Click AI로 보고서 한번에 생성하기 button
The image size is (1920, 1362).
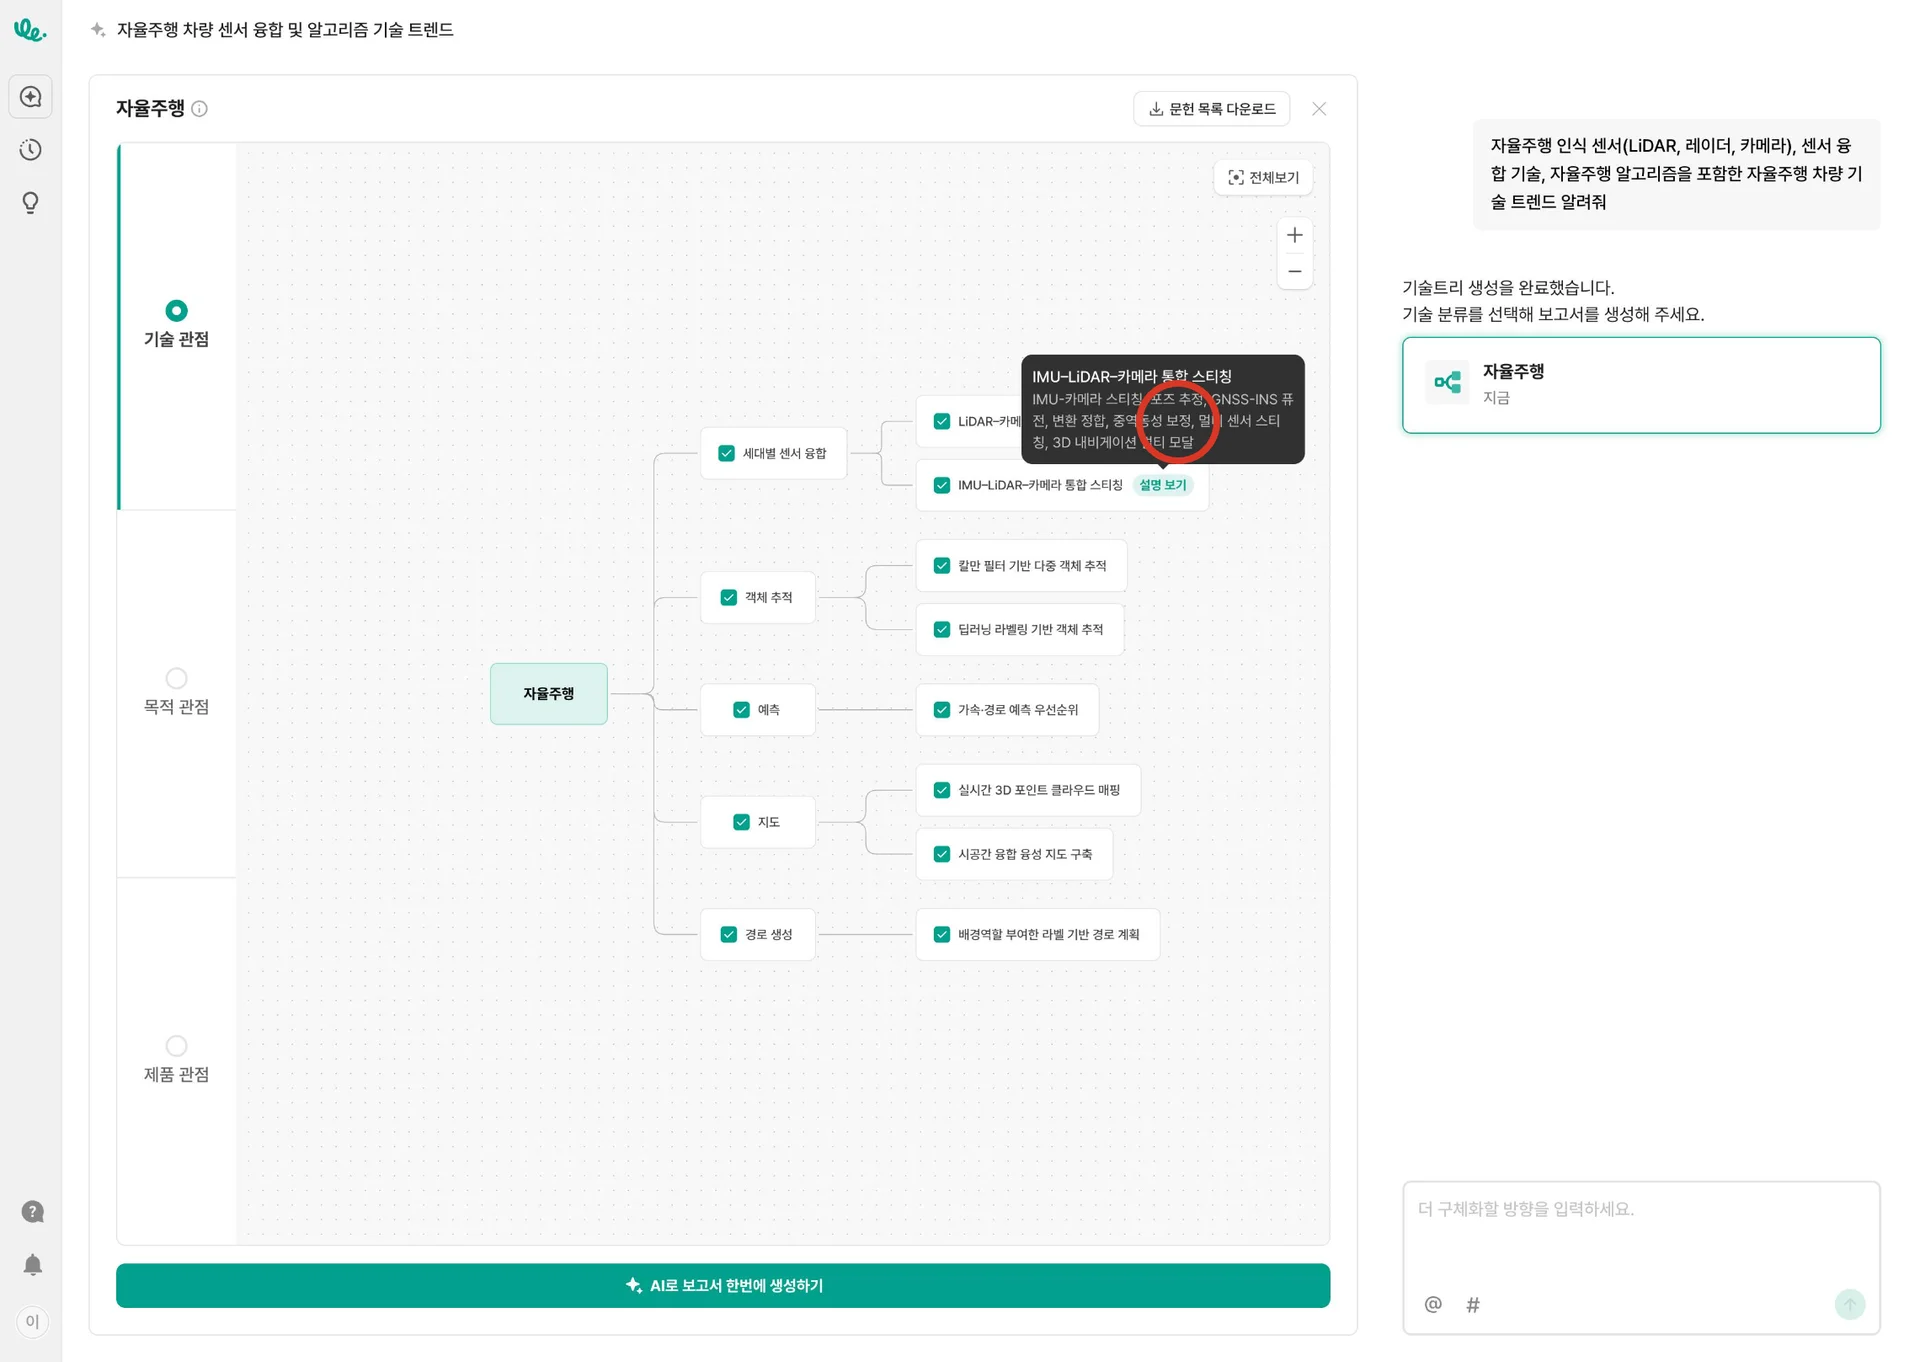(x=722, y=1286)
